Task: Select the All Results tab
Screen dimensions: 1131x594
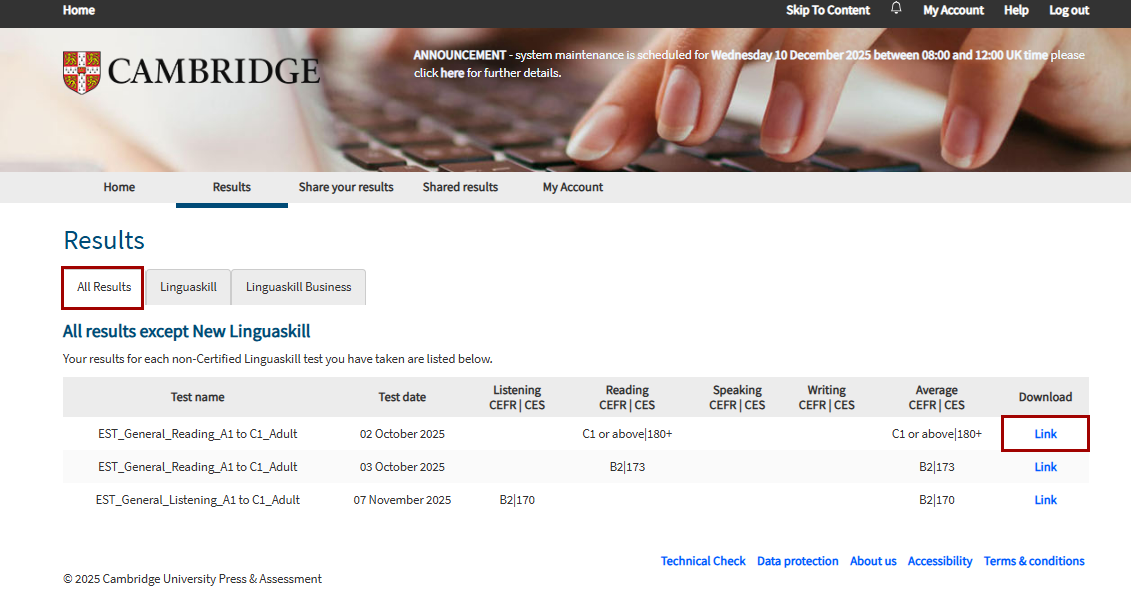Action: (104, 287)
